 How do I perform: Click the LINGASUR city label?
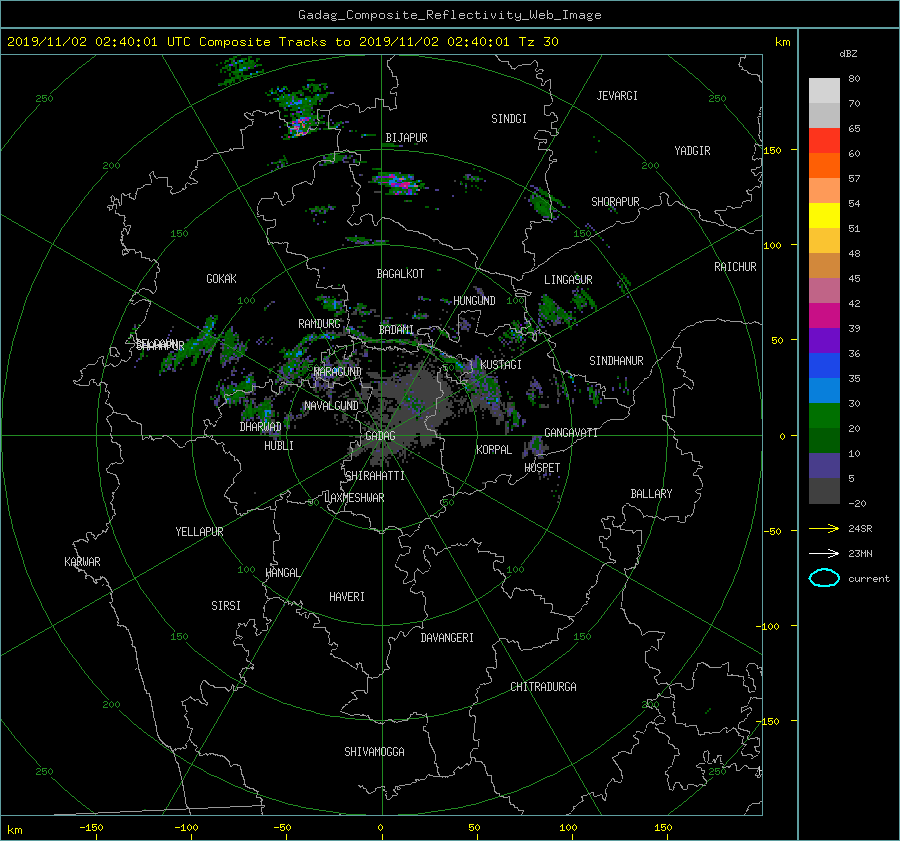tap(568, 280)
